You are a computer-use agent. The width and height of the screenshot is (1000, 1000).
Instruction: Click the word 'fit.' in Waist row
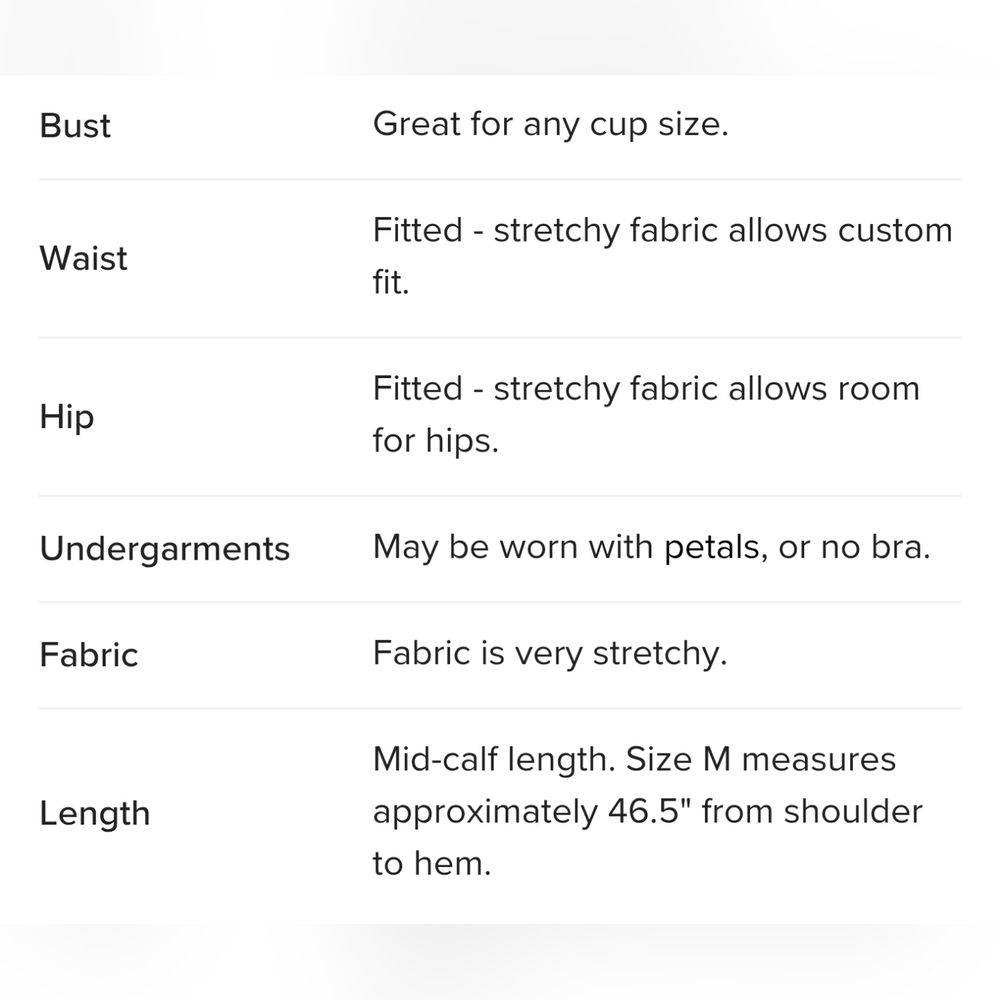(x=391, y=282)
